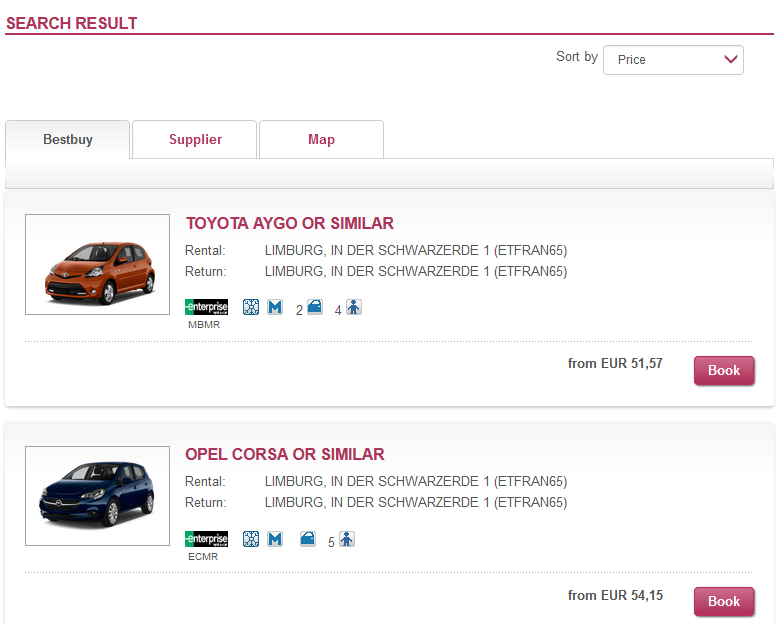Click the MBMR car code text
The width and height of the screenshot is (784, 624).
point(204,325)
